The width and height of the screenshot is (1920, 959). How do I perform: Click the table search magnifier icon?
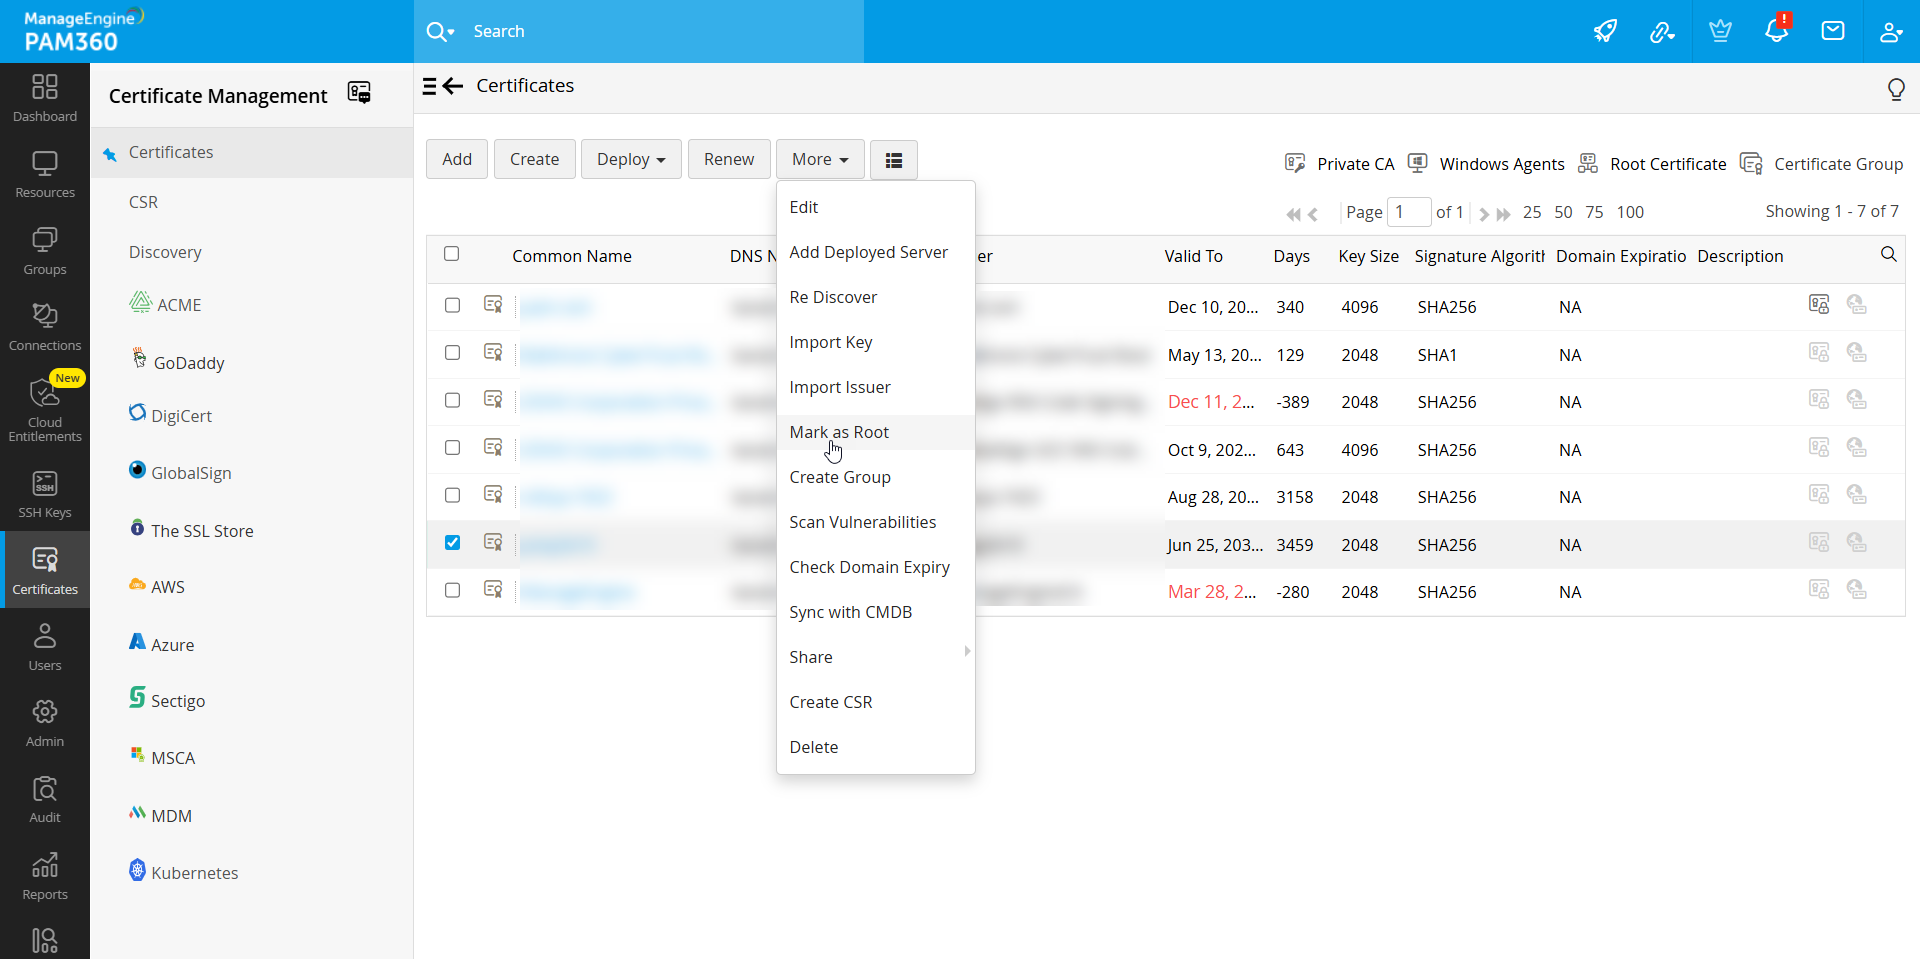pos(1888,255)
